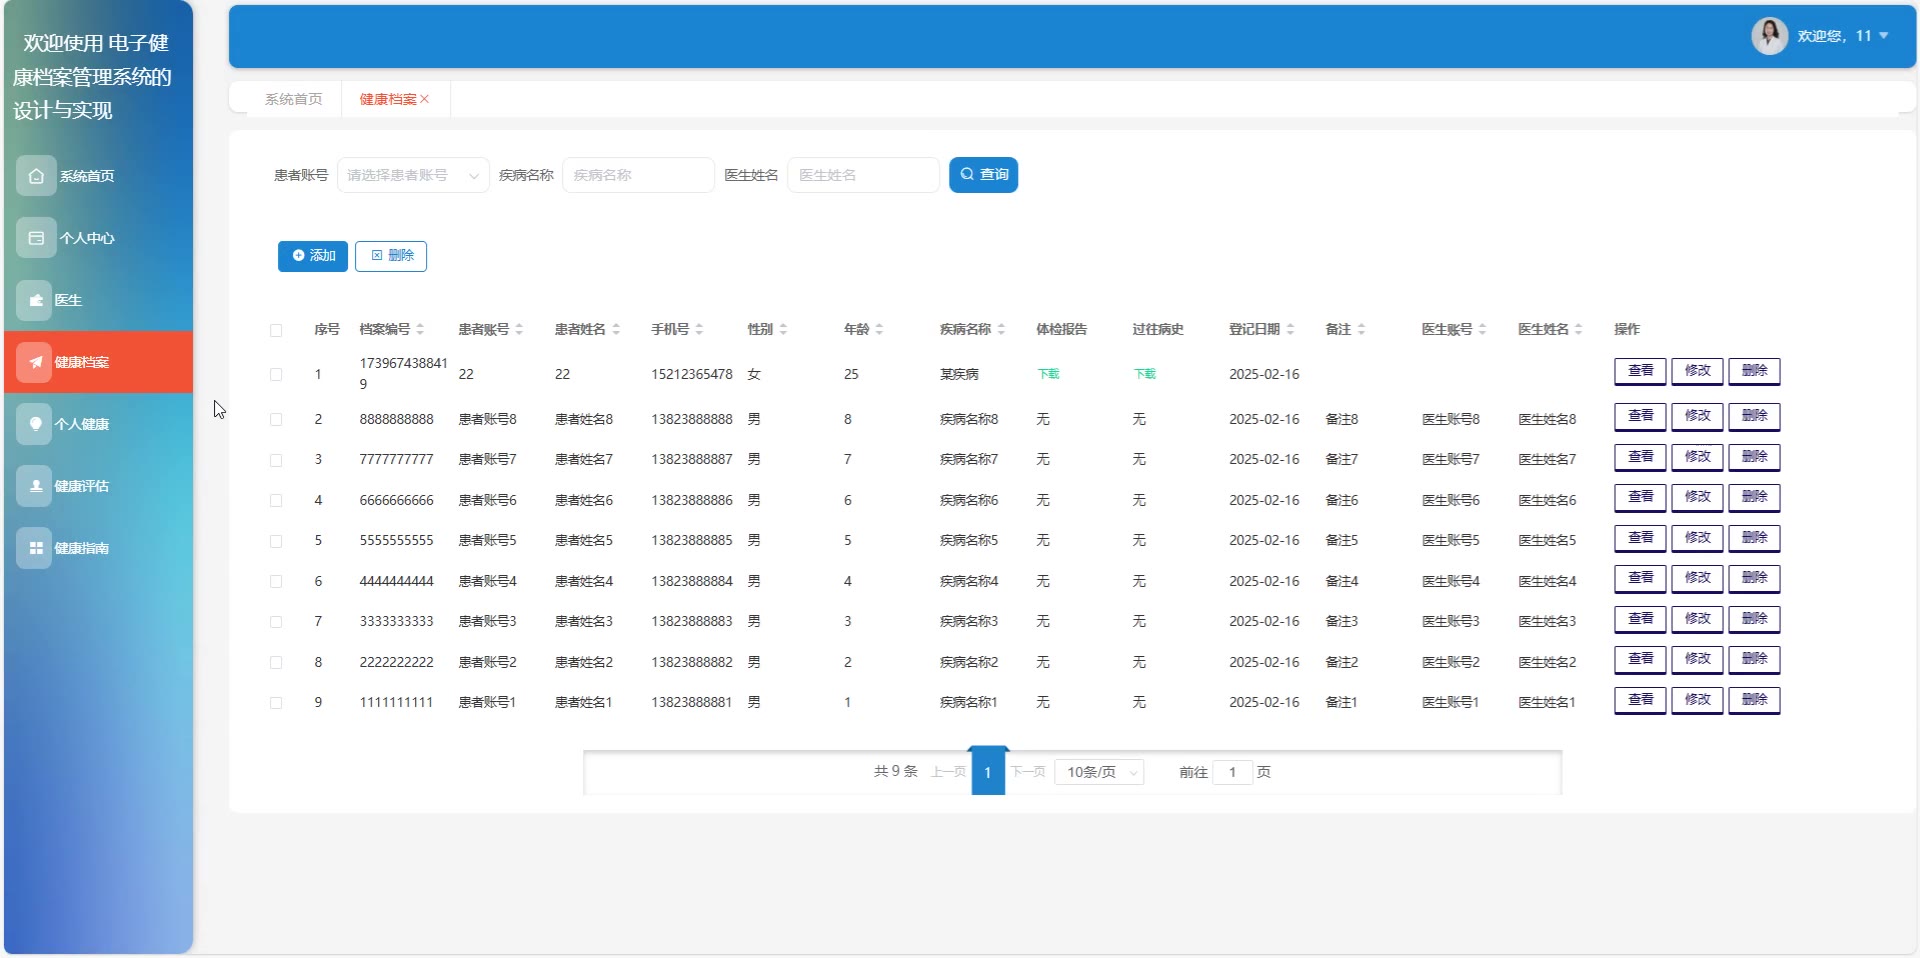Check the row 2 checkbox for 8888888888

[x=276, y=420]
